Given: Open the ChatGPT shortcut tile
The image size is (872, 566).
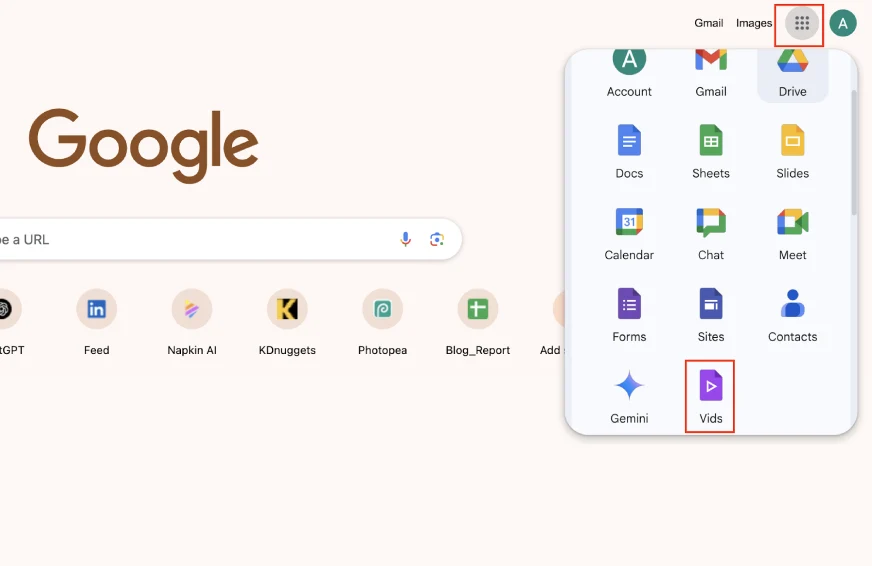Looking at the screenshot, I should 11,322.
